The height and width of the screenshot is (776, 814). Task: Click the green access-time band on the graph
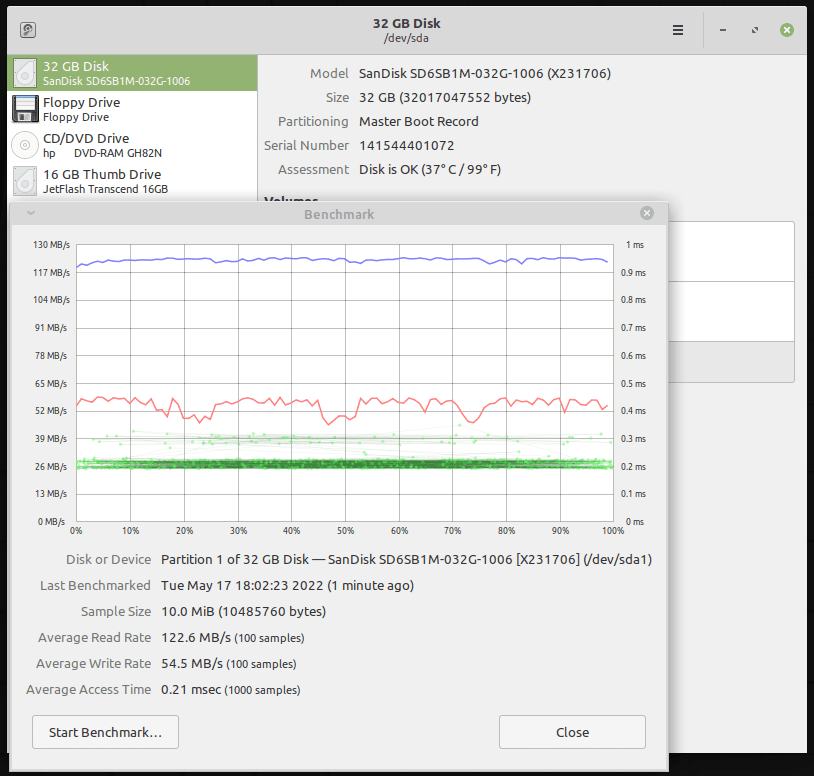point(344,464)
